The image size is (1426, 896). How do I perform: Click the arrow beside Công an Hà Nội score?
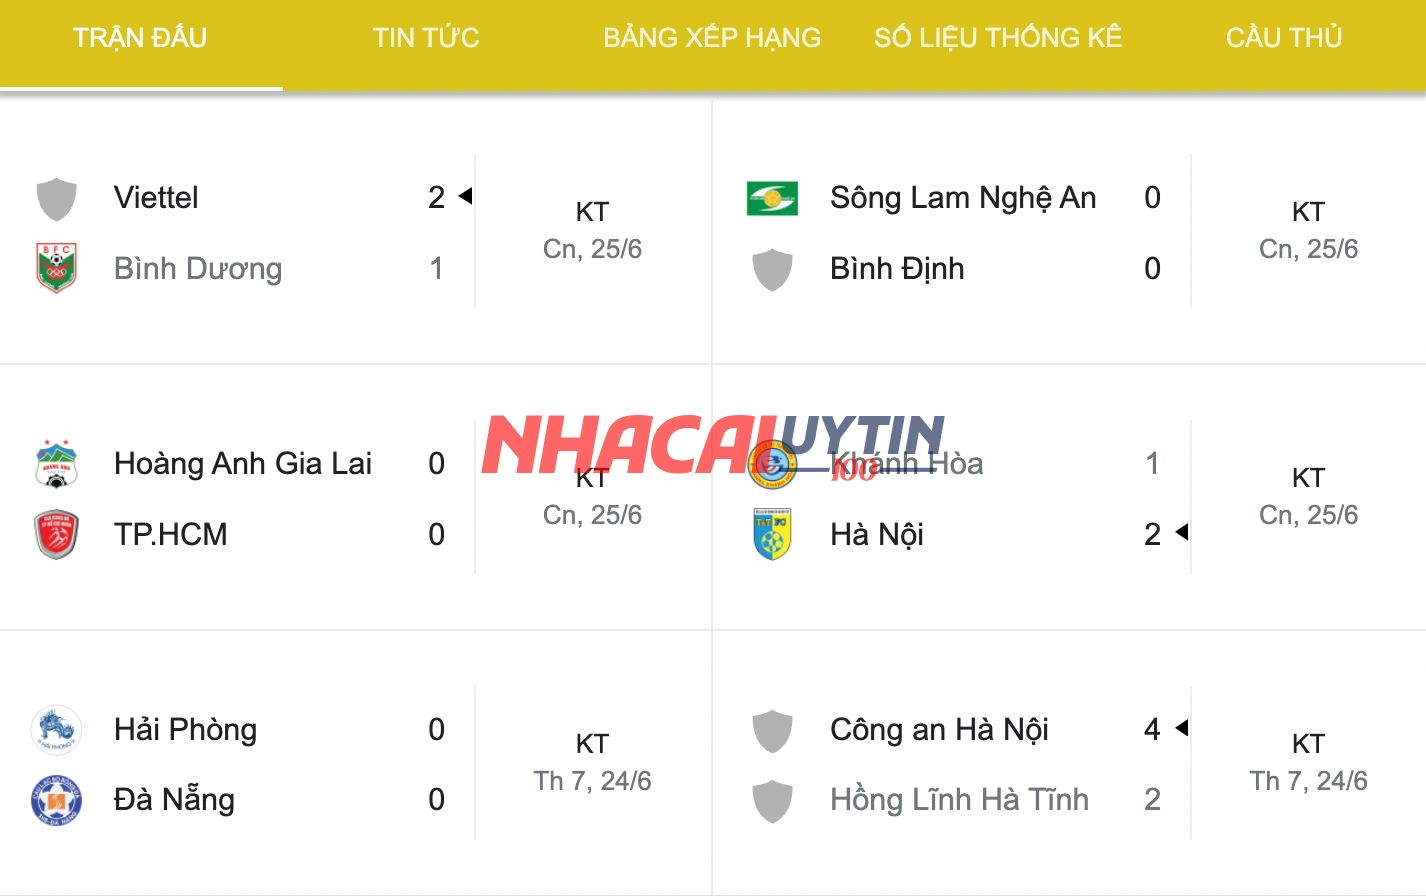pyautogui.click(x=1182, y=727)
